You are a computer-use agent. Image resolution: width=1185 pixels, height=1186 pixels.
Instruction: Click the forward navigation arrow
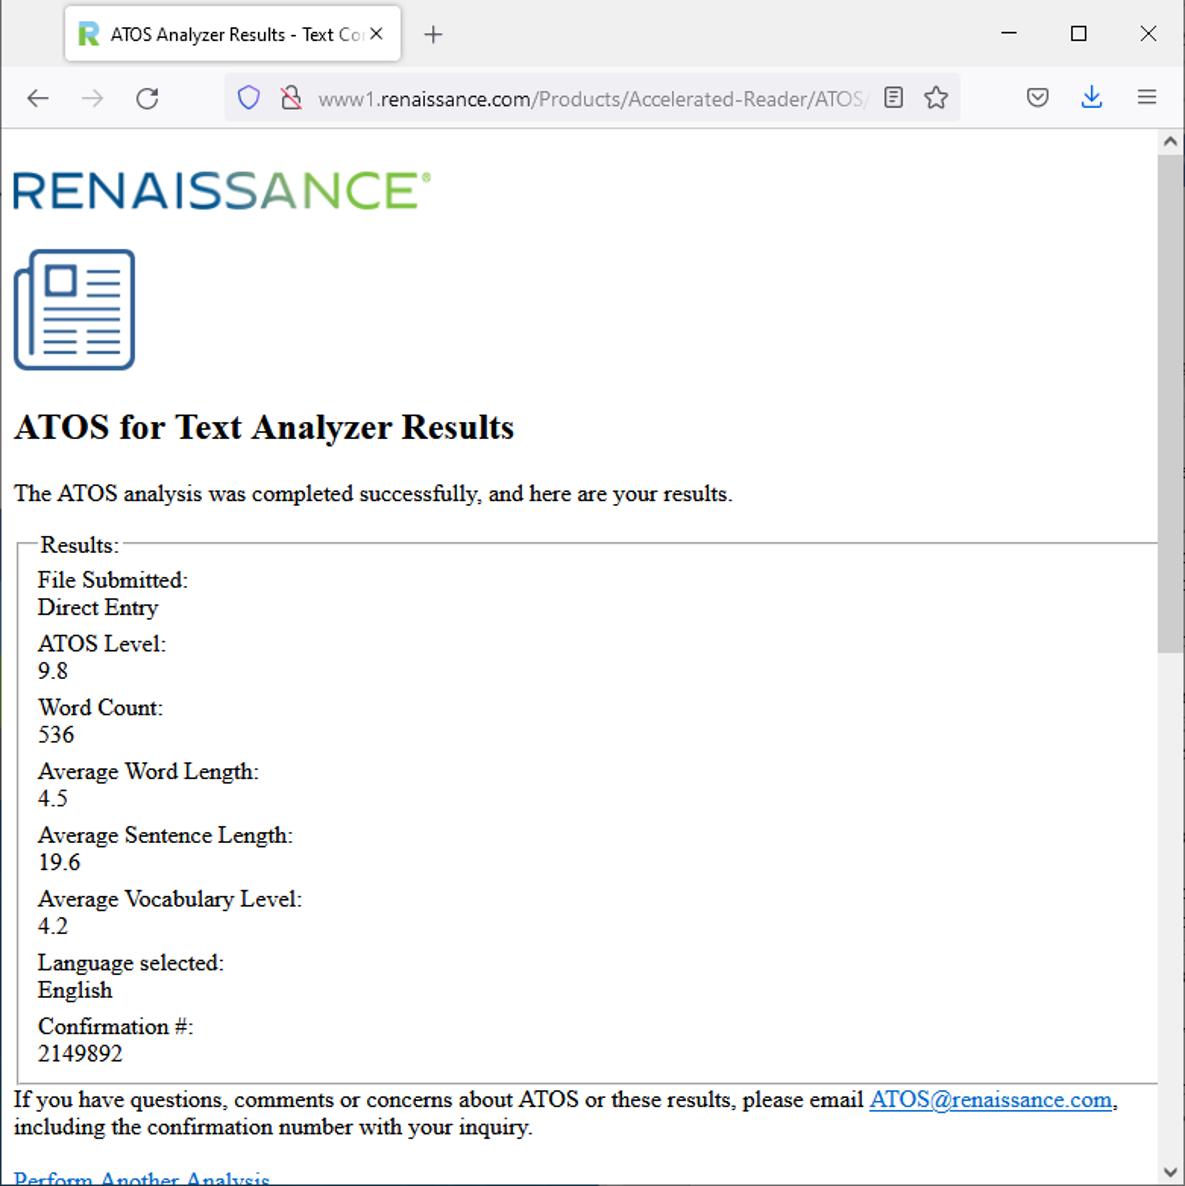(92, 98)
